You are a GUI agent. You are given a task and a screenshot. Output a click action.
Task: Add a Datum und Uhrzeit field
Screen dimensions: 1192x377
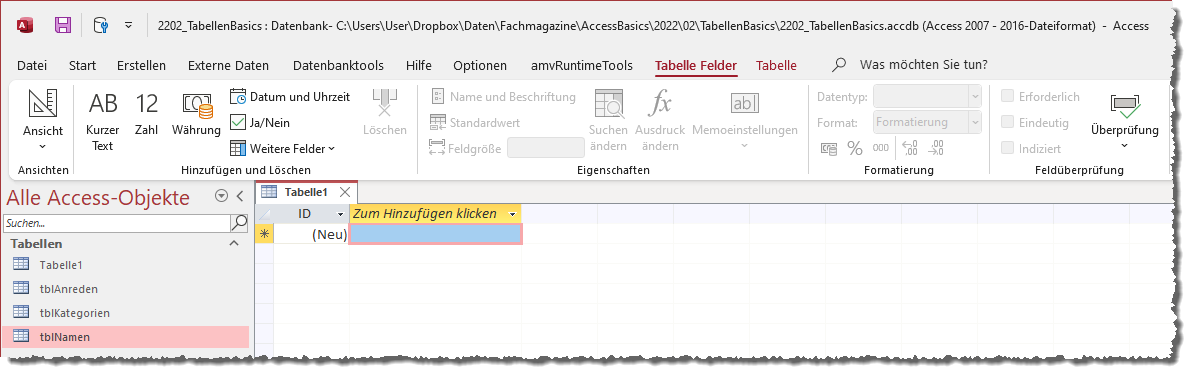(290, 97)
